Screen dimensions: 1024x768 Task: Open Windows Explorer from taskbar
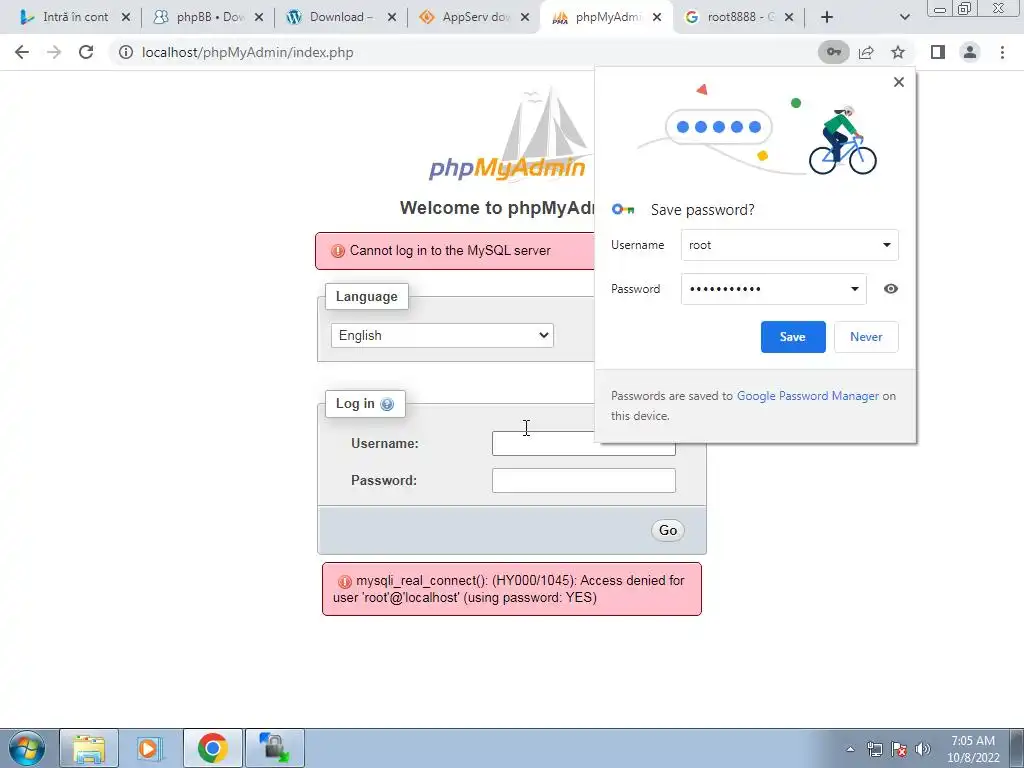[x=89, y=748]
